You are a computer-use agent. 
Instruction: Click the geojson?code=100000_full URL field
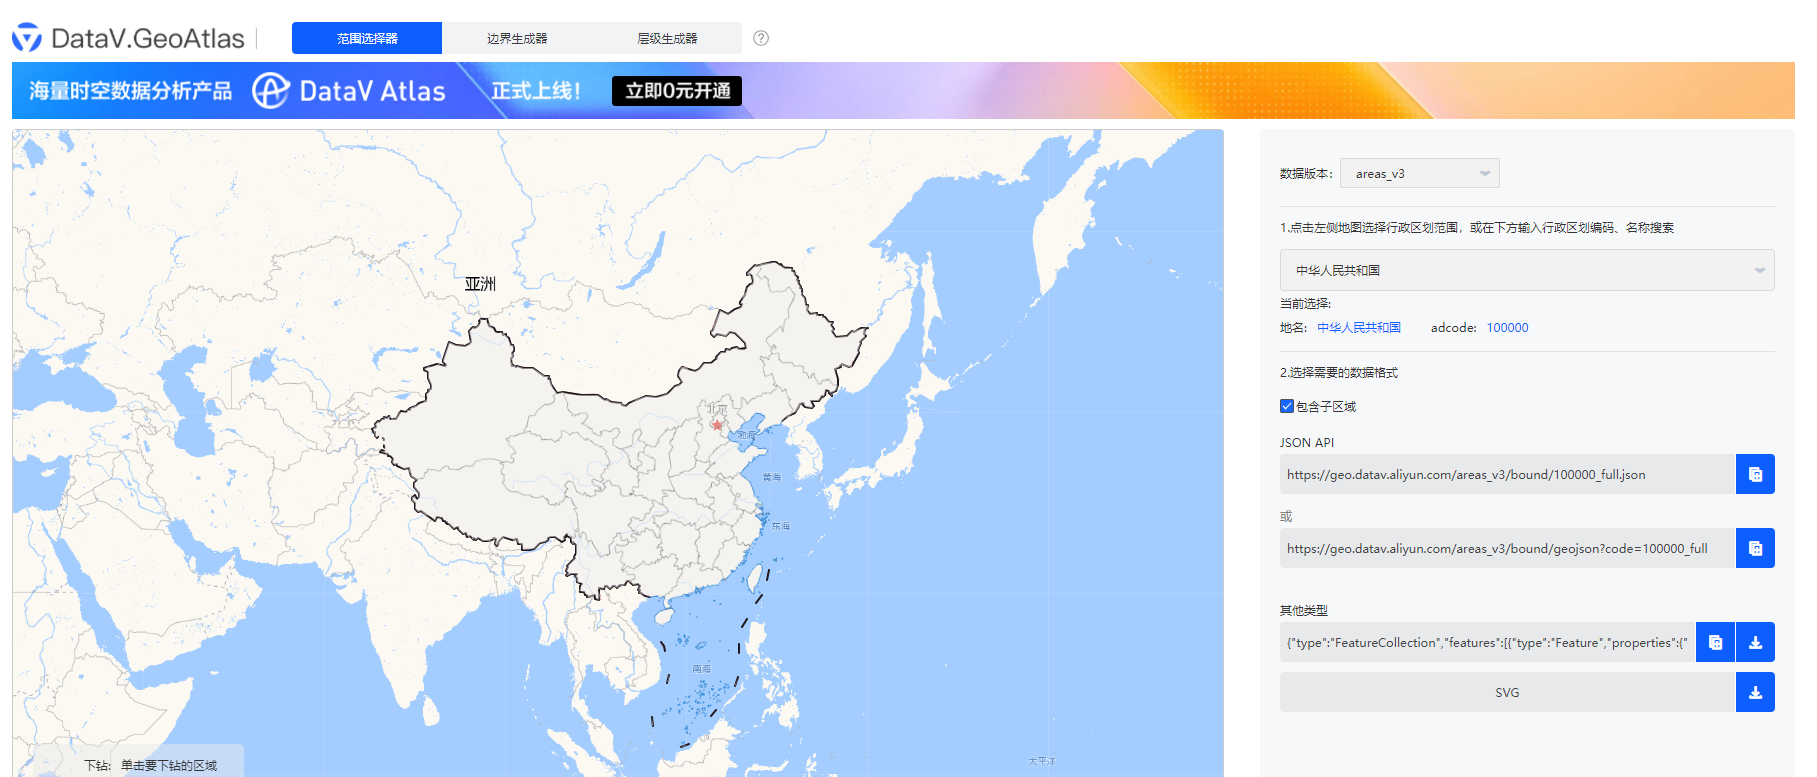pos(1507,548)
